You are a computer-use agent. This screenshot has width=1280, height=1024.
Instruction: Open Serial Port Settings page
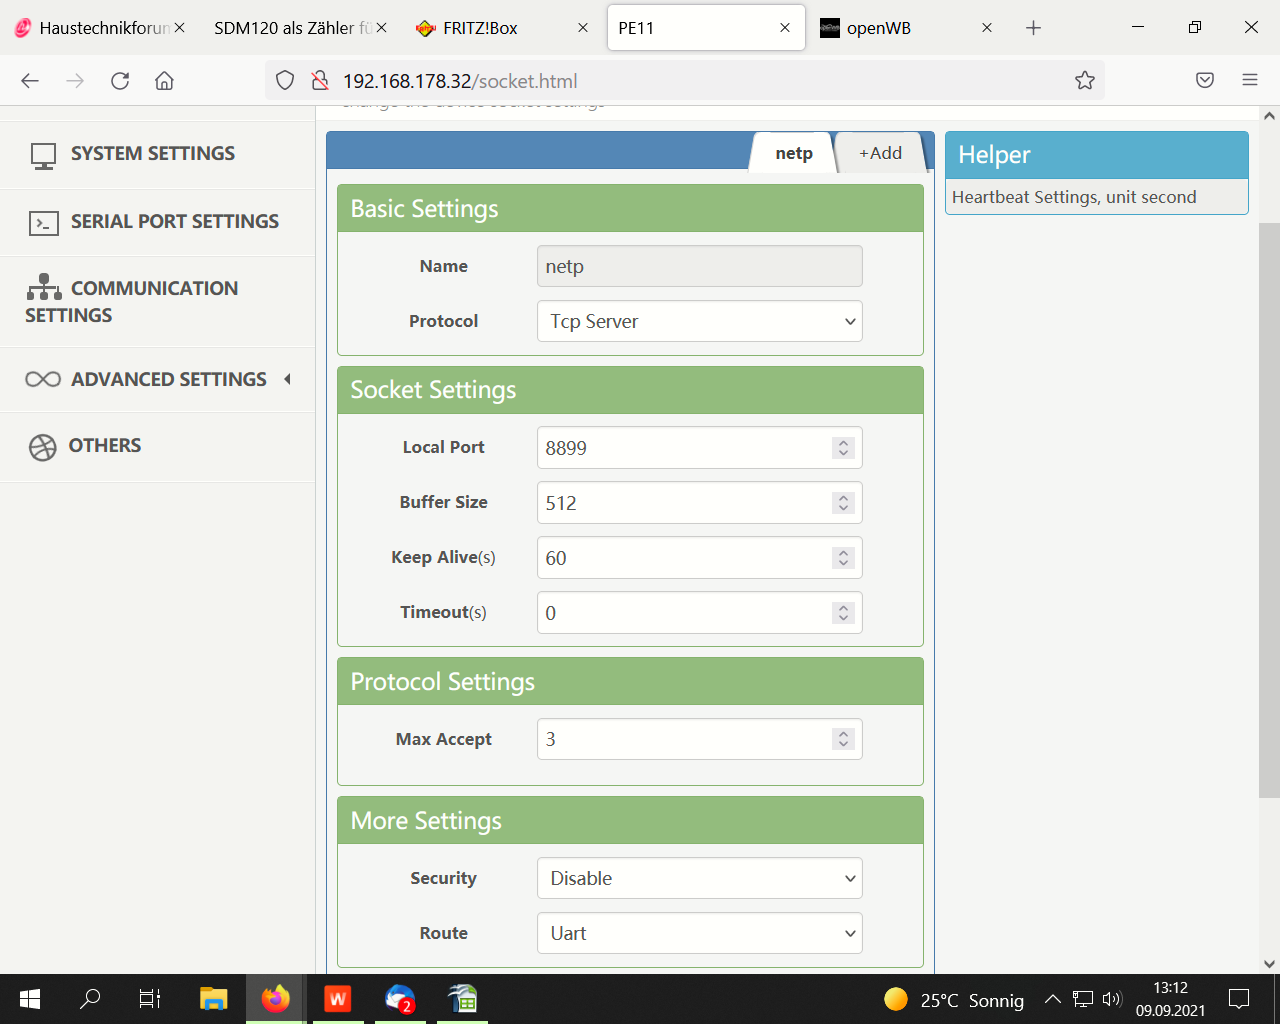point(157,222)
